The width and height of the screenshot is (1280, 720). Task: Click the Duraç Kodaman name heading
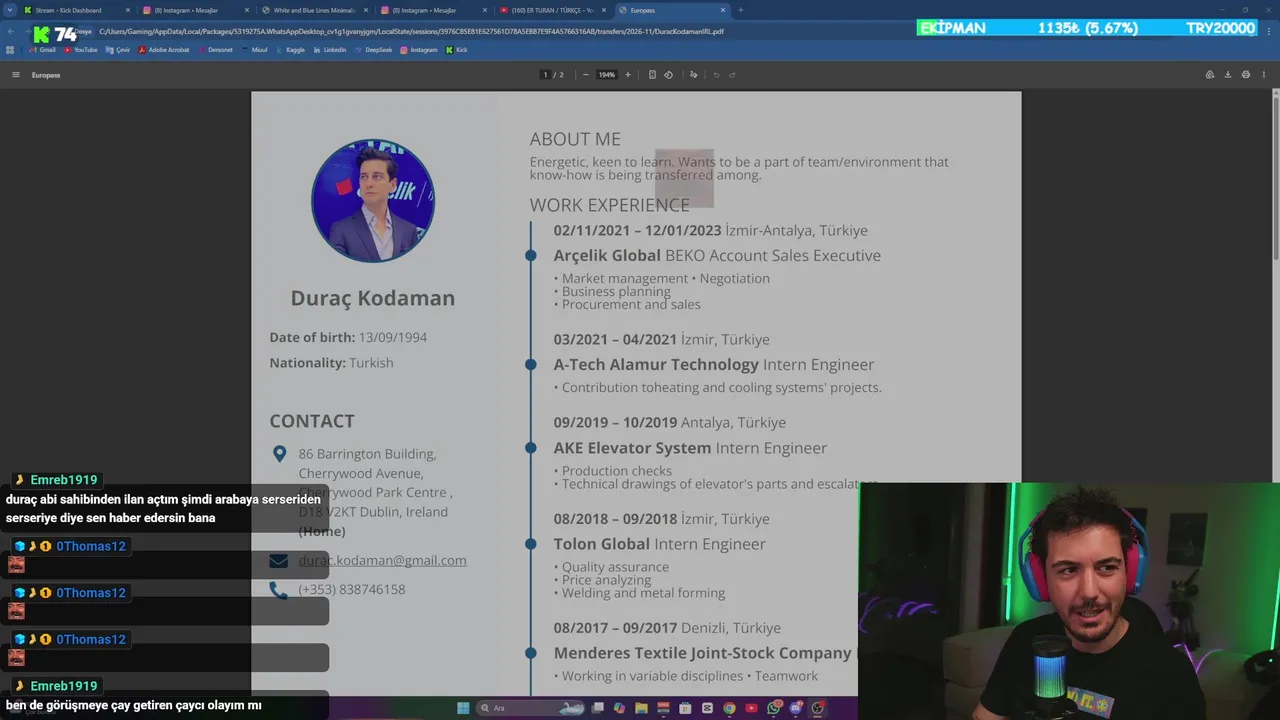[x=373, y=298]
